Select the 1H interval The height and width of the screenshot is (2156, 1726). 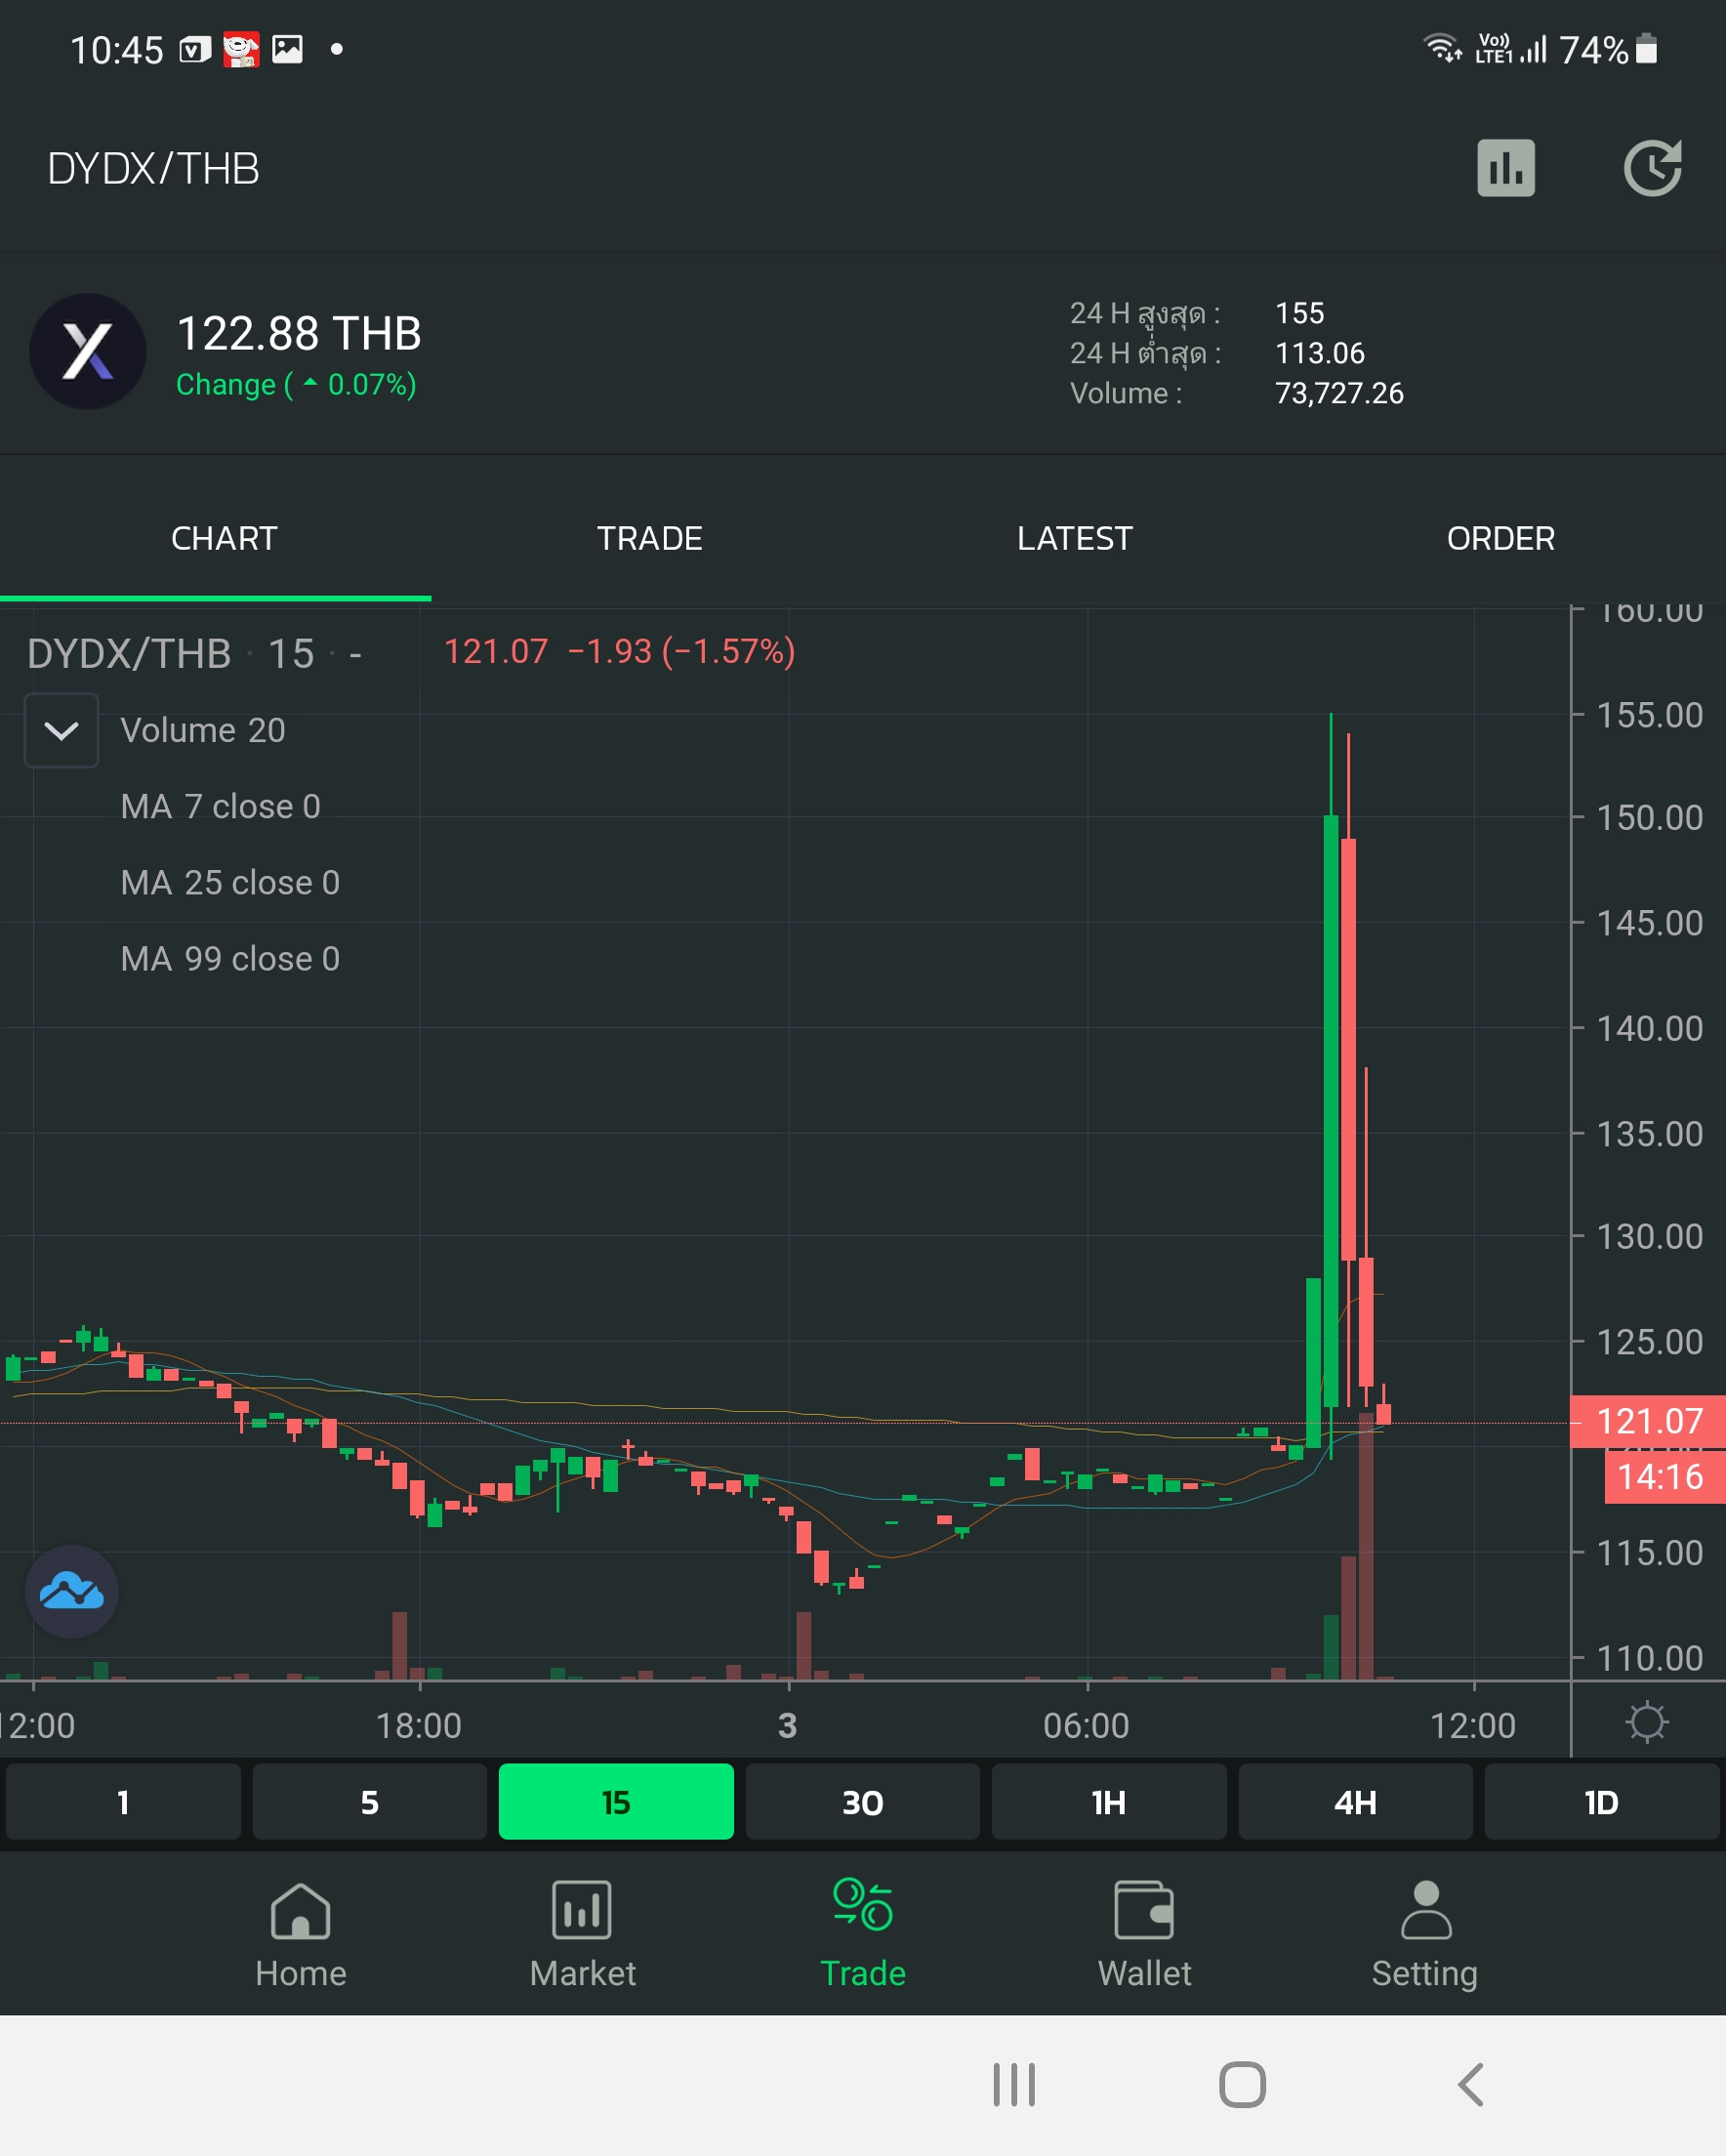[1109, 1801]
